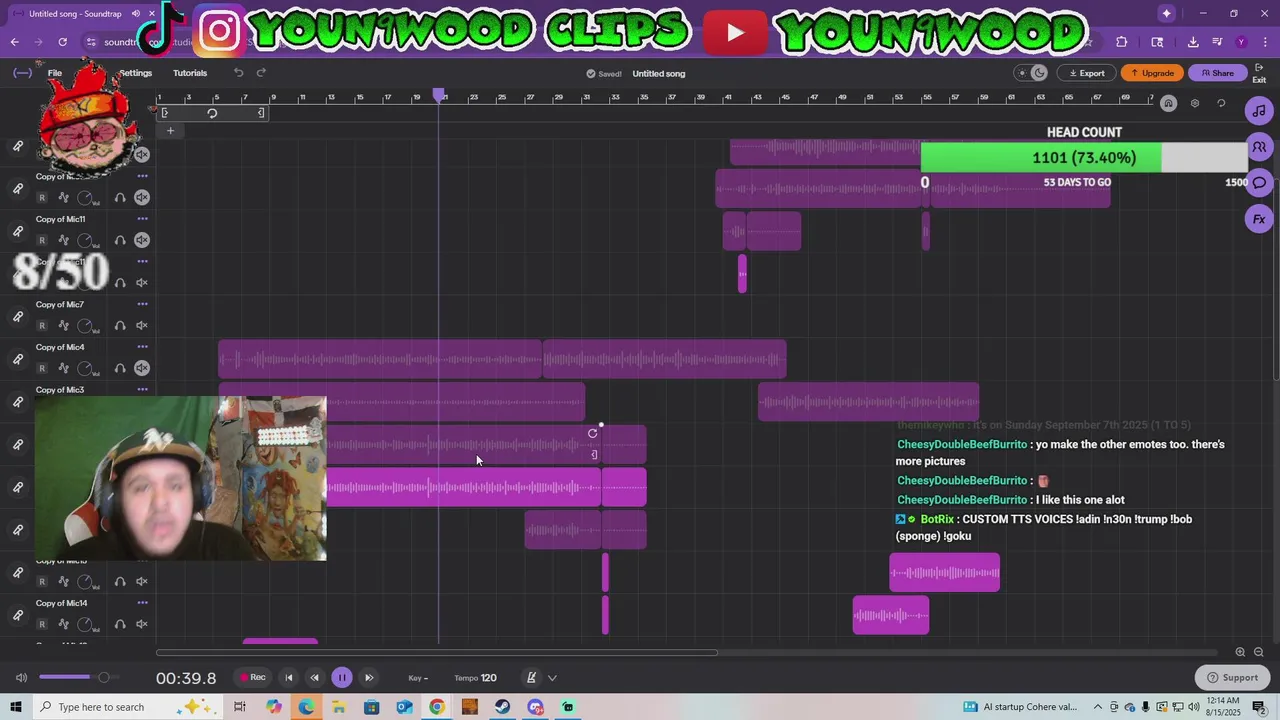
Task: Click the Copy of Mic4 track type icon
Action: 18,359
